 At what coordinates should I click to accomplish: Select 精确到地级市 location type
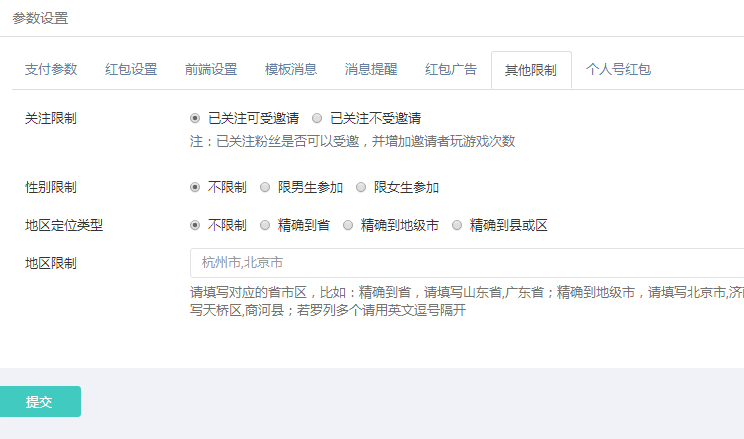[x=348, y=225]
